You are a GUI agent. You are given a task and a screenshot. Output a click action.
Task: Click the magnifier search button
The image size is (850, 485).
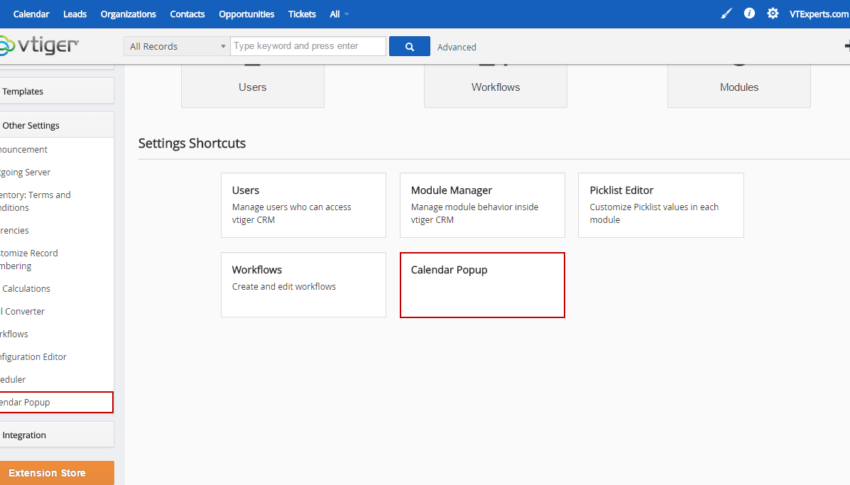409,46
